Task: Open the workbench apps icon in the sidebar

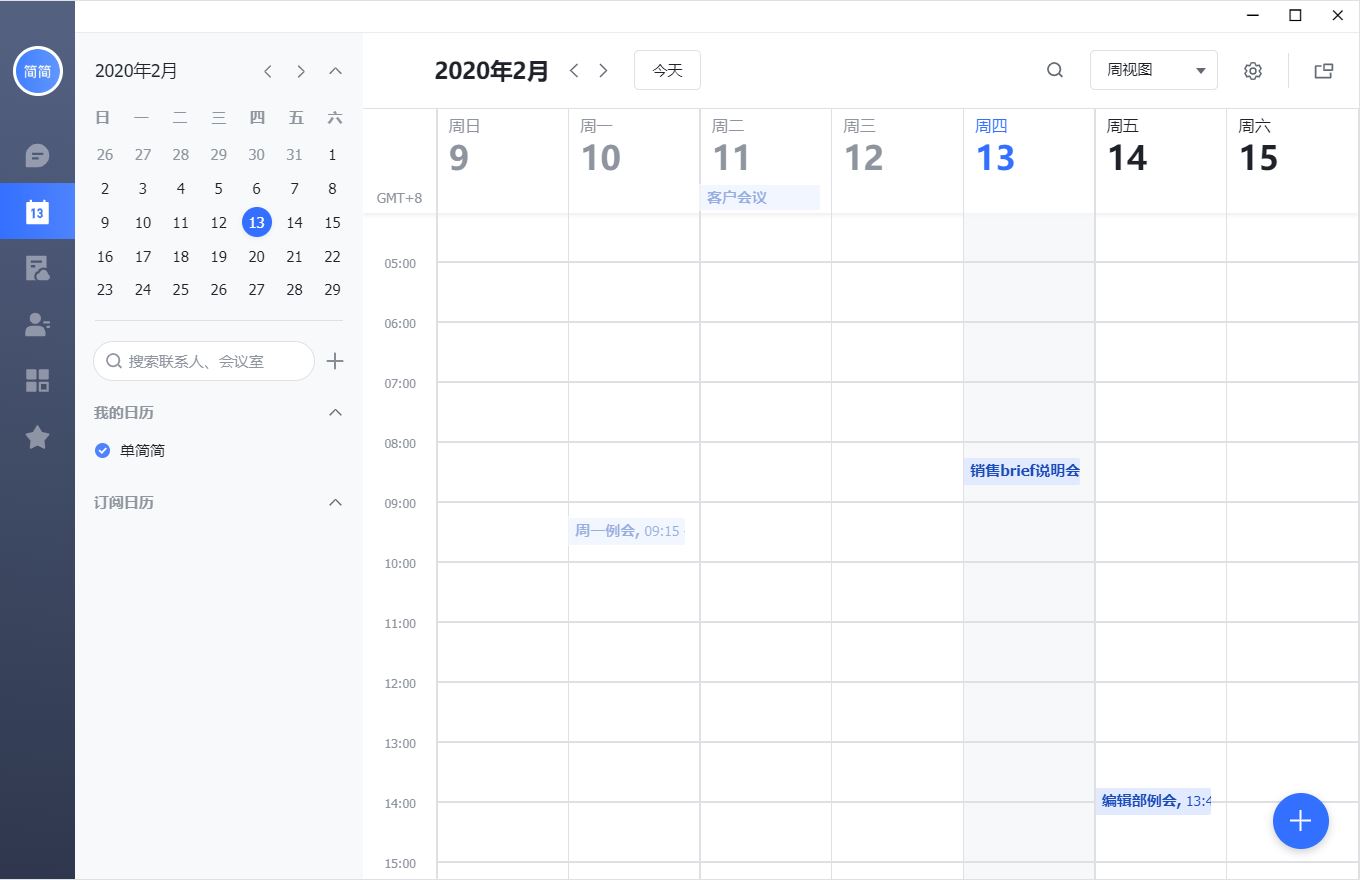Action: (x=37, y=380)
